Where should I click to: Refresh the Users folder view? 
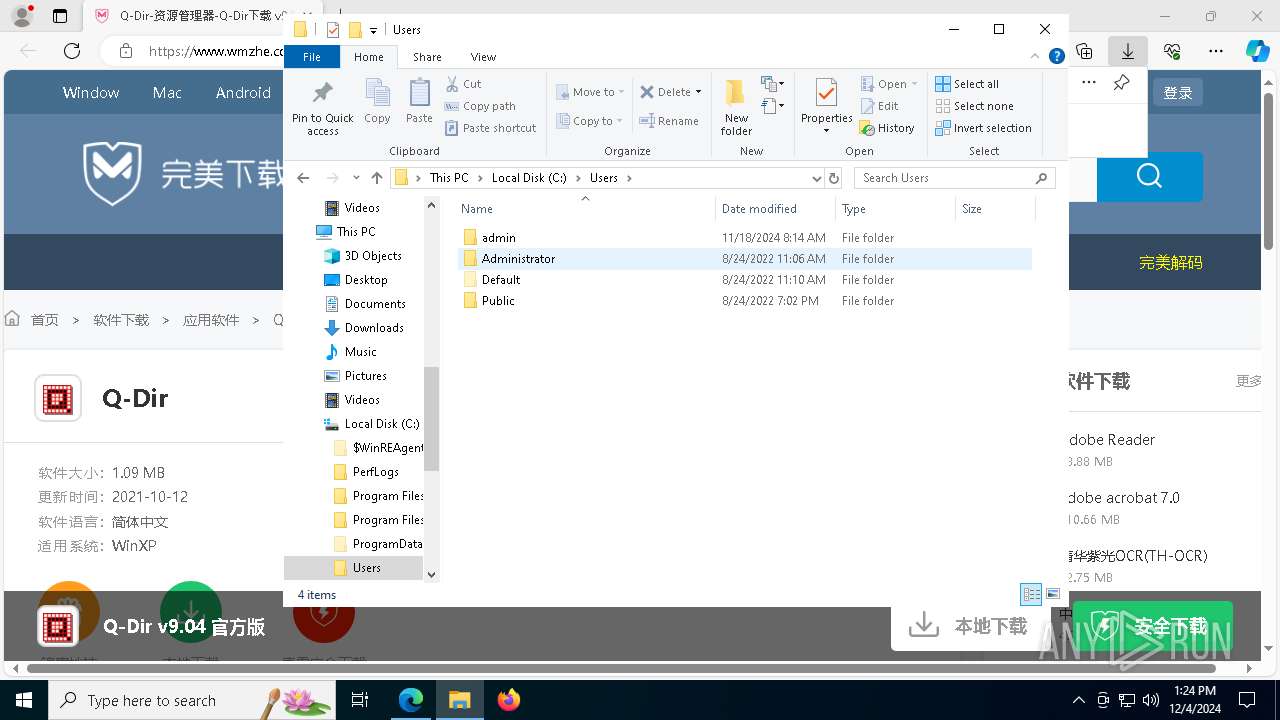pos(834,178)
